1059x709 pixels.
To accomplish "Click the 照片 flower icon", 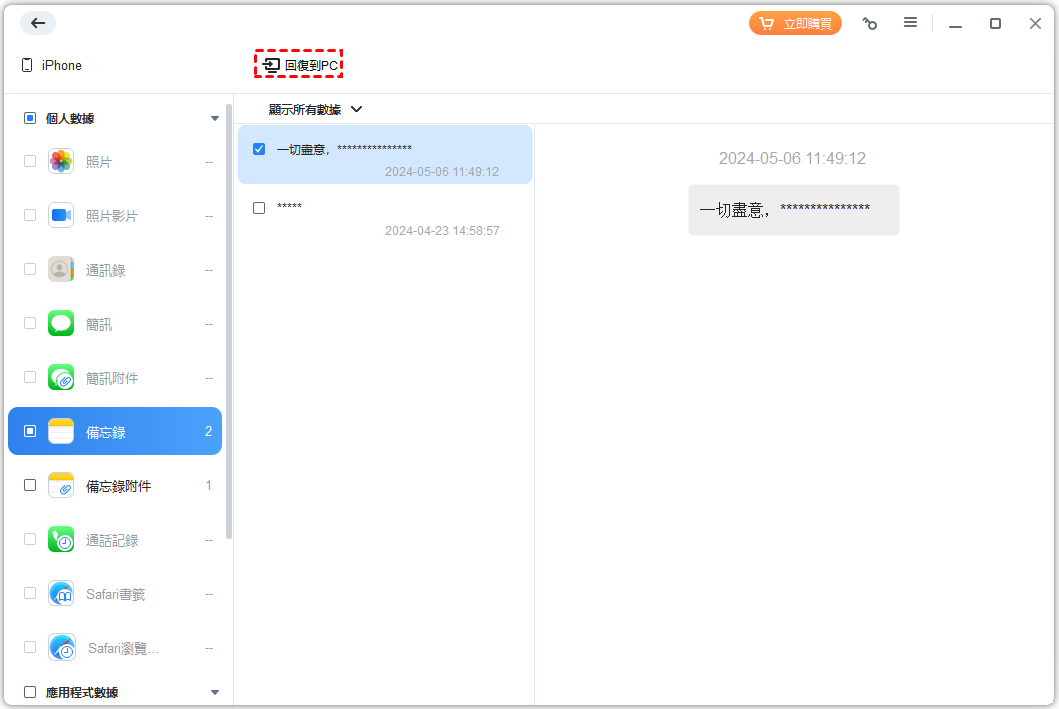I will tap(61, 161).
